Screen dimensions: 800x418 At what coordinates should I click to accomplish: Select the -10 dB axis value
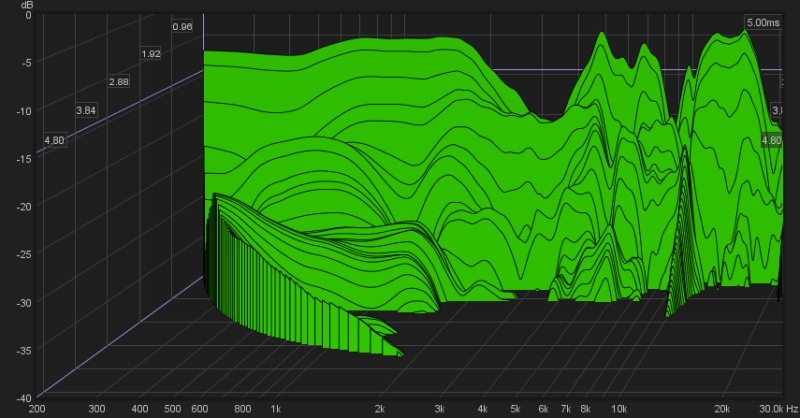tap(24, 111)
